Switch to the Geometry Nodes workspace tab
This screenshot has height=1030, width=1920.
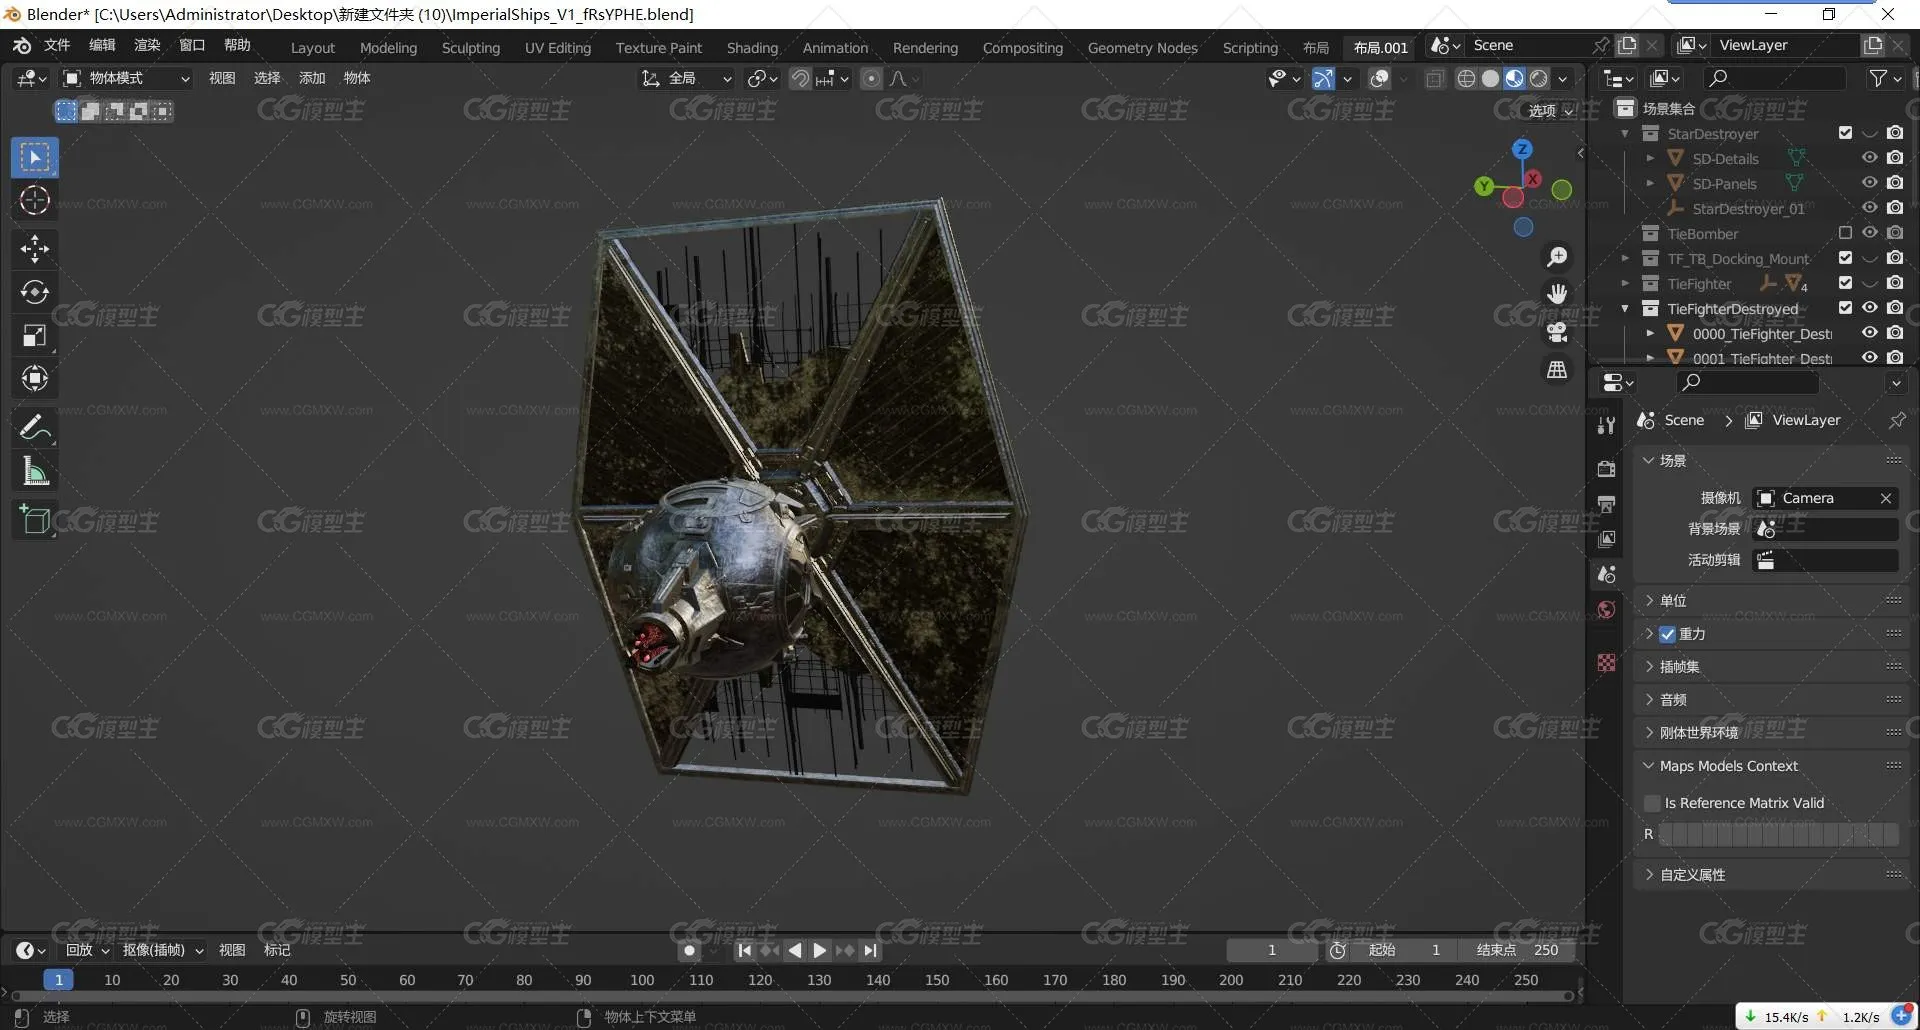[x=1142, y=48]
